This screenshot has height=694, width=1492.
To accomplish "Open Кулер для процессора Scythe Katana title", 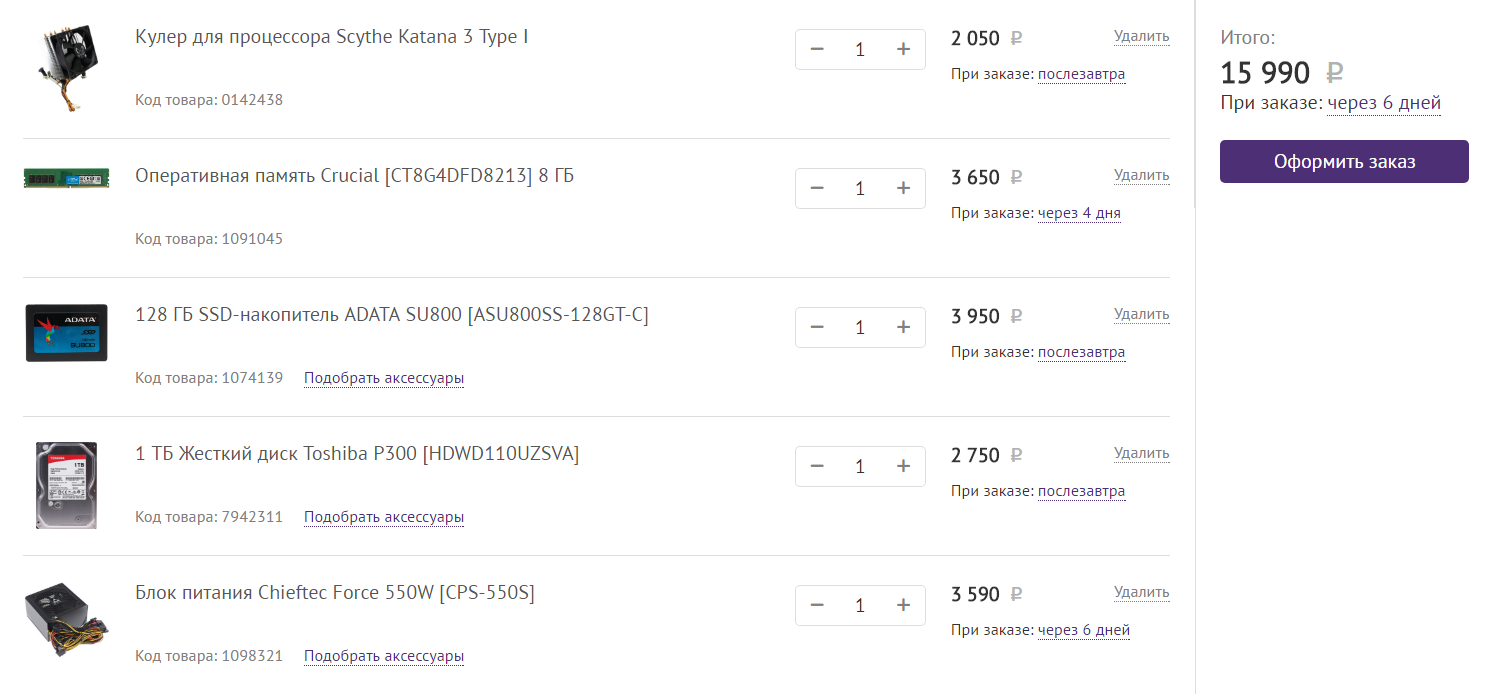I will (x=331, y=37).
